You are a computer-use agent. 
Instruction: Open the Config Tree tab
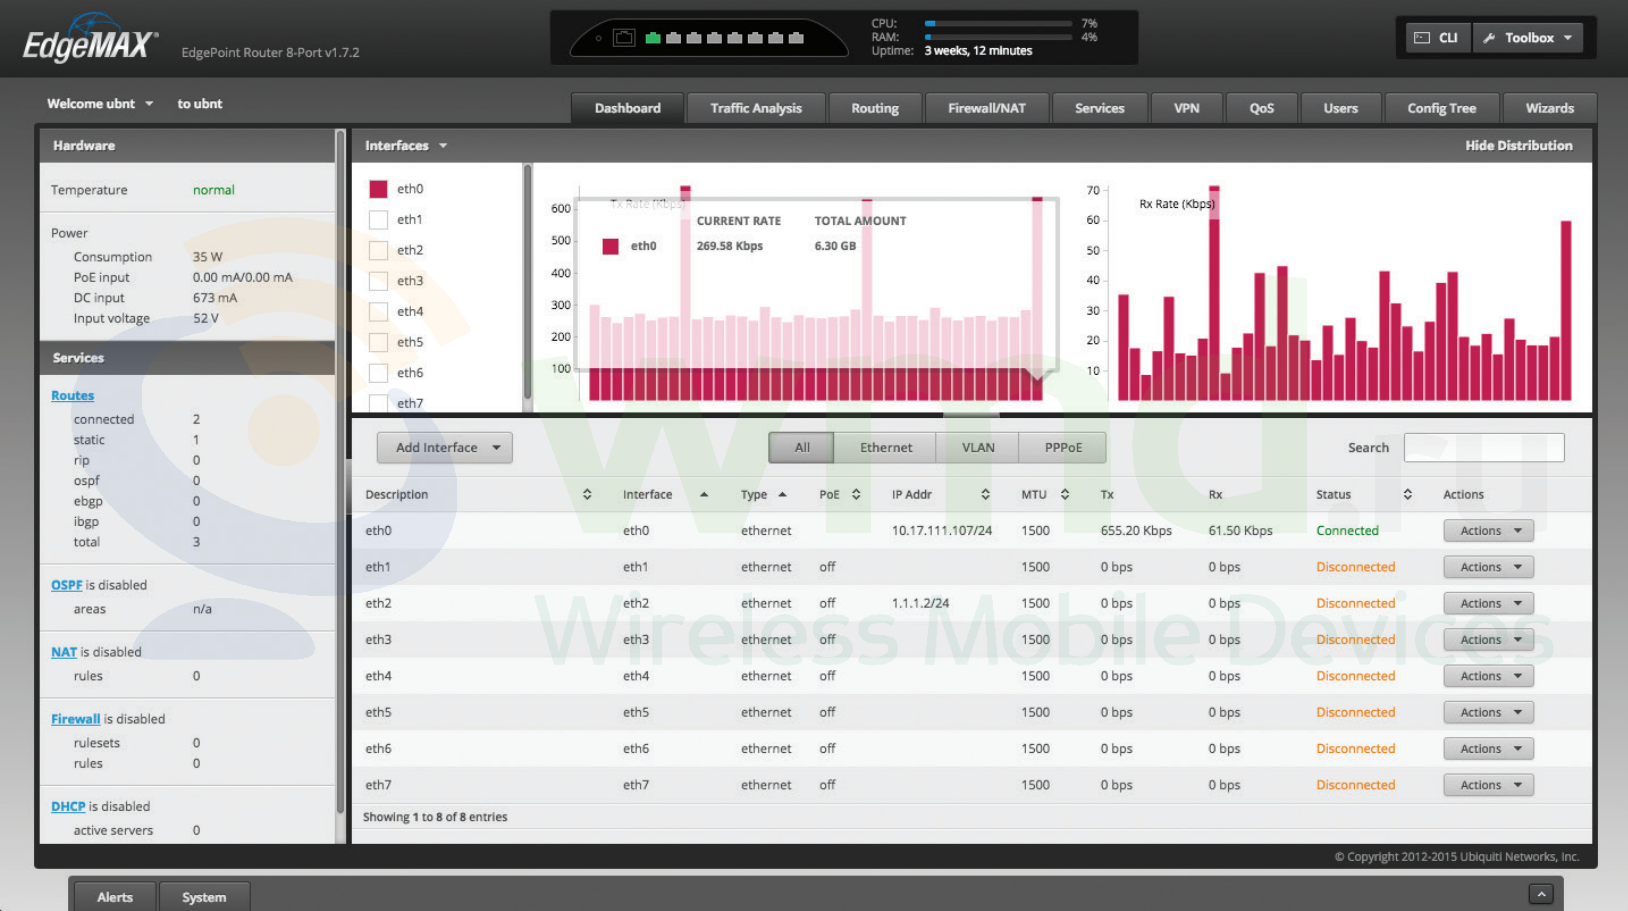pos(1442,108)
